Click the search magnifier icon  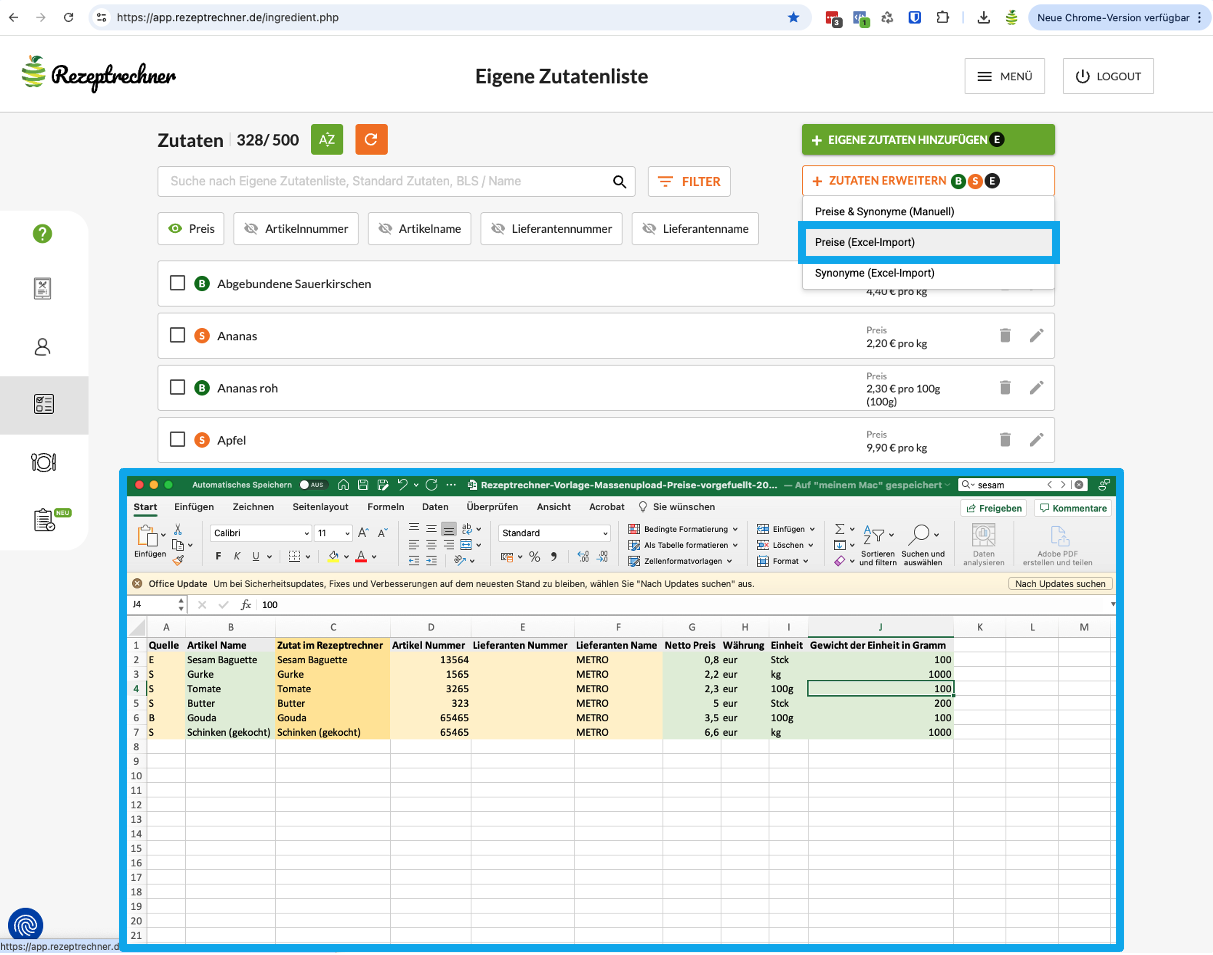pyautogui.click(x=620, y=182)
